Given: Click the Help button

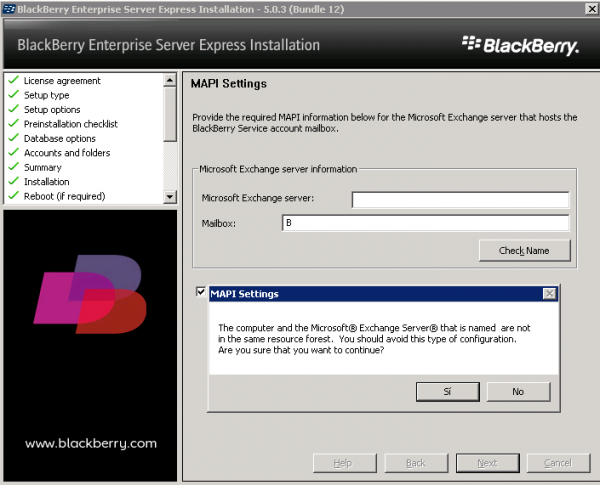Looking at the screenshot, I should [x=344, y=463].
